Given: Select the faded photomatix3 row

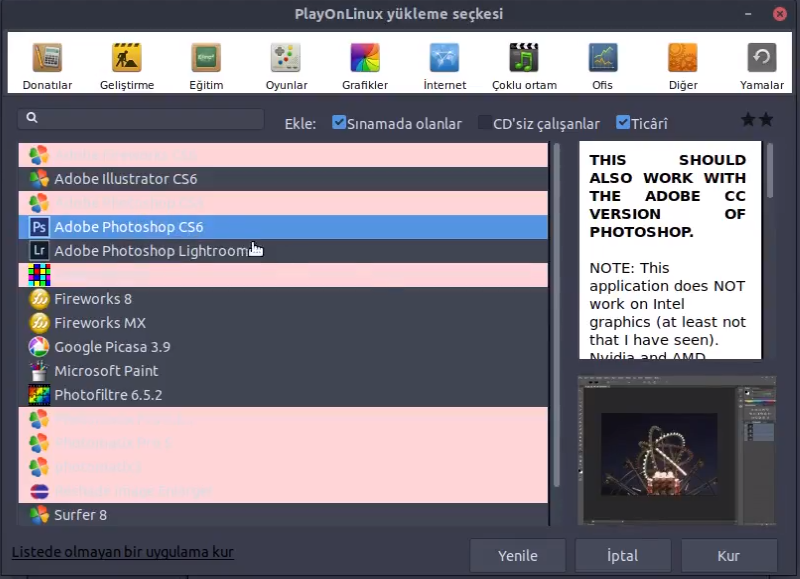Looking at the screenshot, I should pos(283,467).
